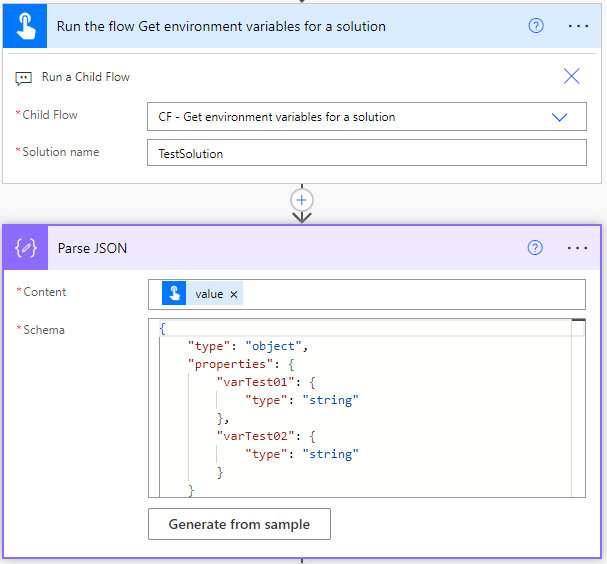Insert a new step with plus button

coord(302,199)
